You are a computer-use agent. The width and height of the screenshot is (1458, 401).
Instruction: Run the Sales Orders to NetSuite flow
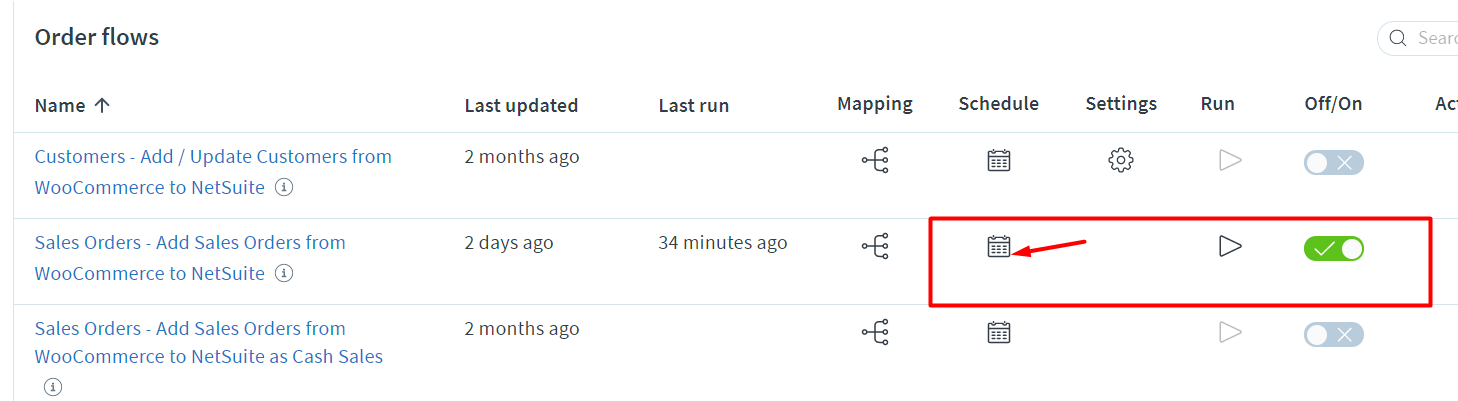(1230, 246)
